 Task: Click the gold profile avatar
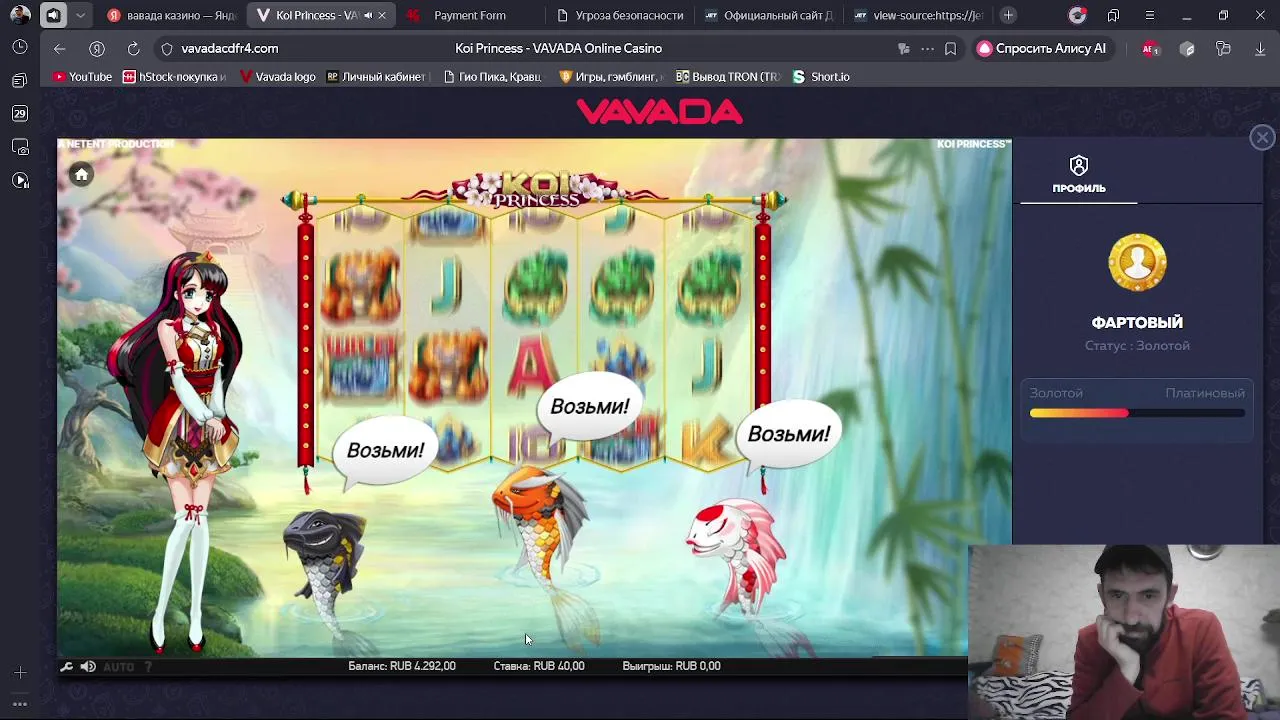(1137, 263)
